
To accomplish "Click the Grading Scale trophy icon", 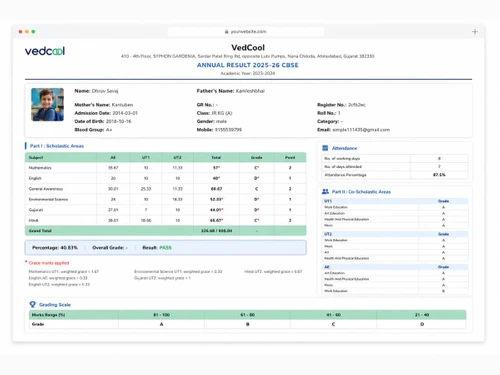I will 33,304.
